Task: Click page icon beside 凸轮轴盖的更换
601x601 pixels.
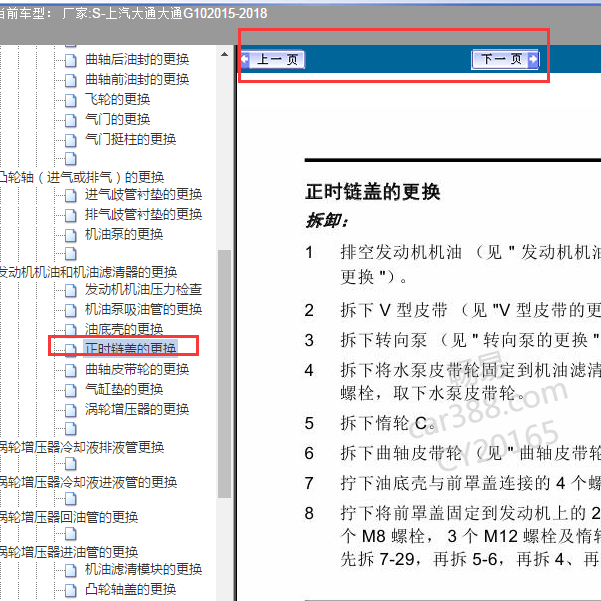Action: pyautogui.click(x=71, y=590)
